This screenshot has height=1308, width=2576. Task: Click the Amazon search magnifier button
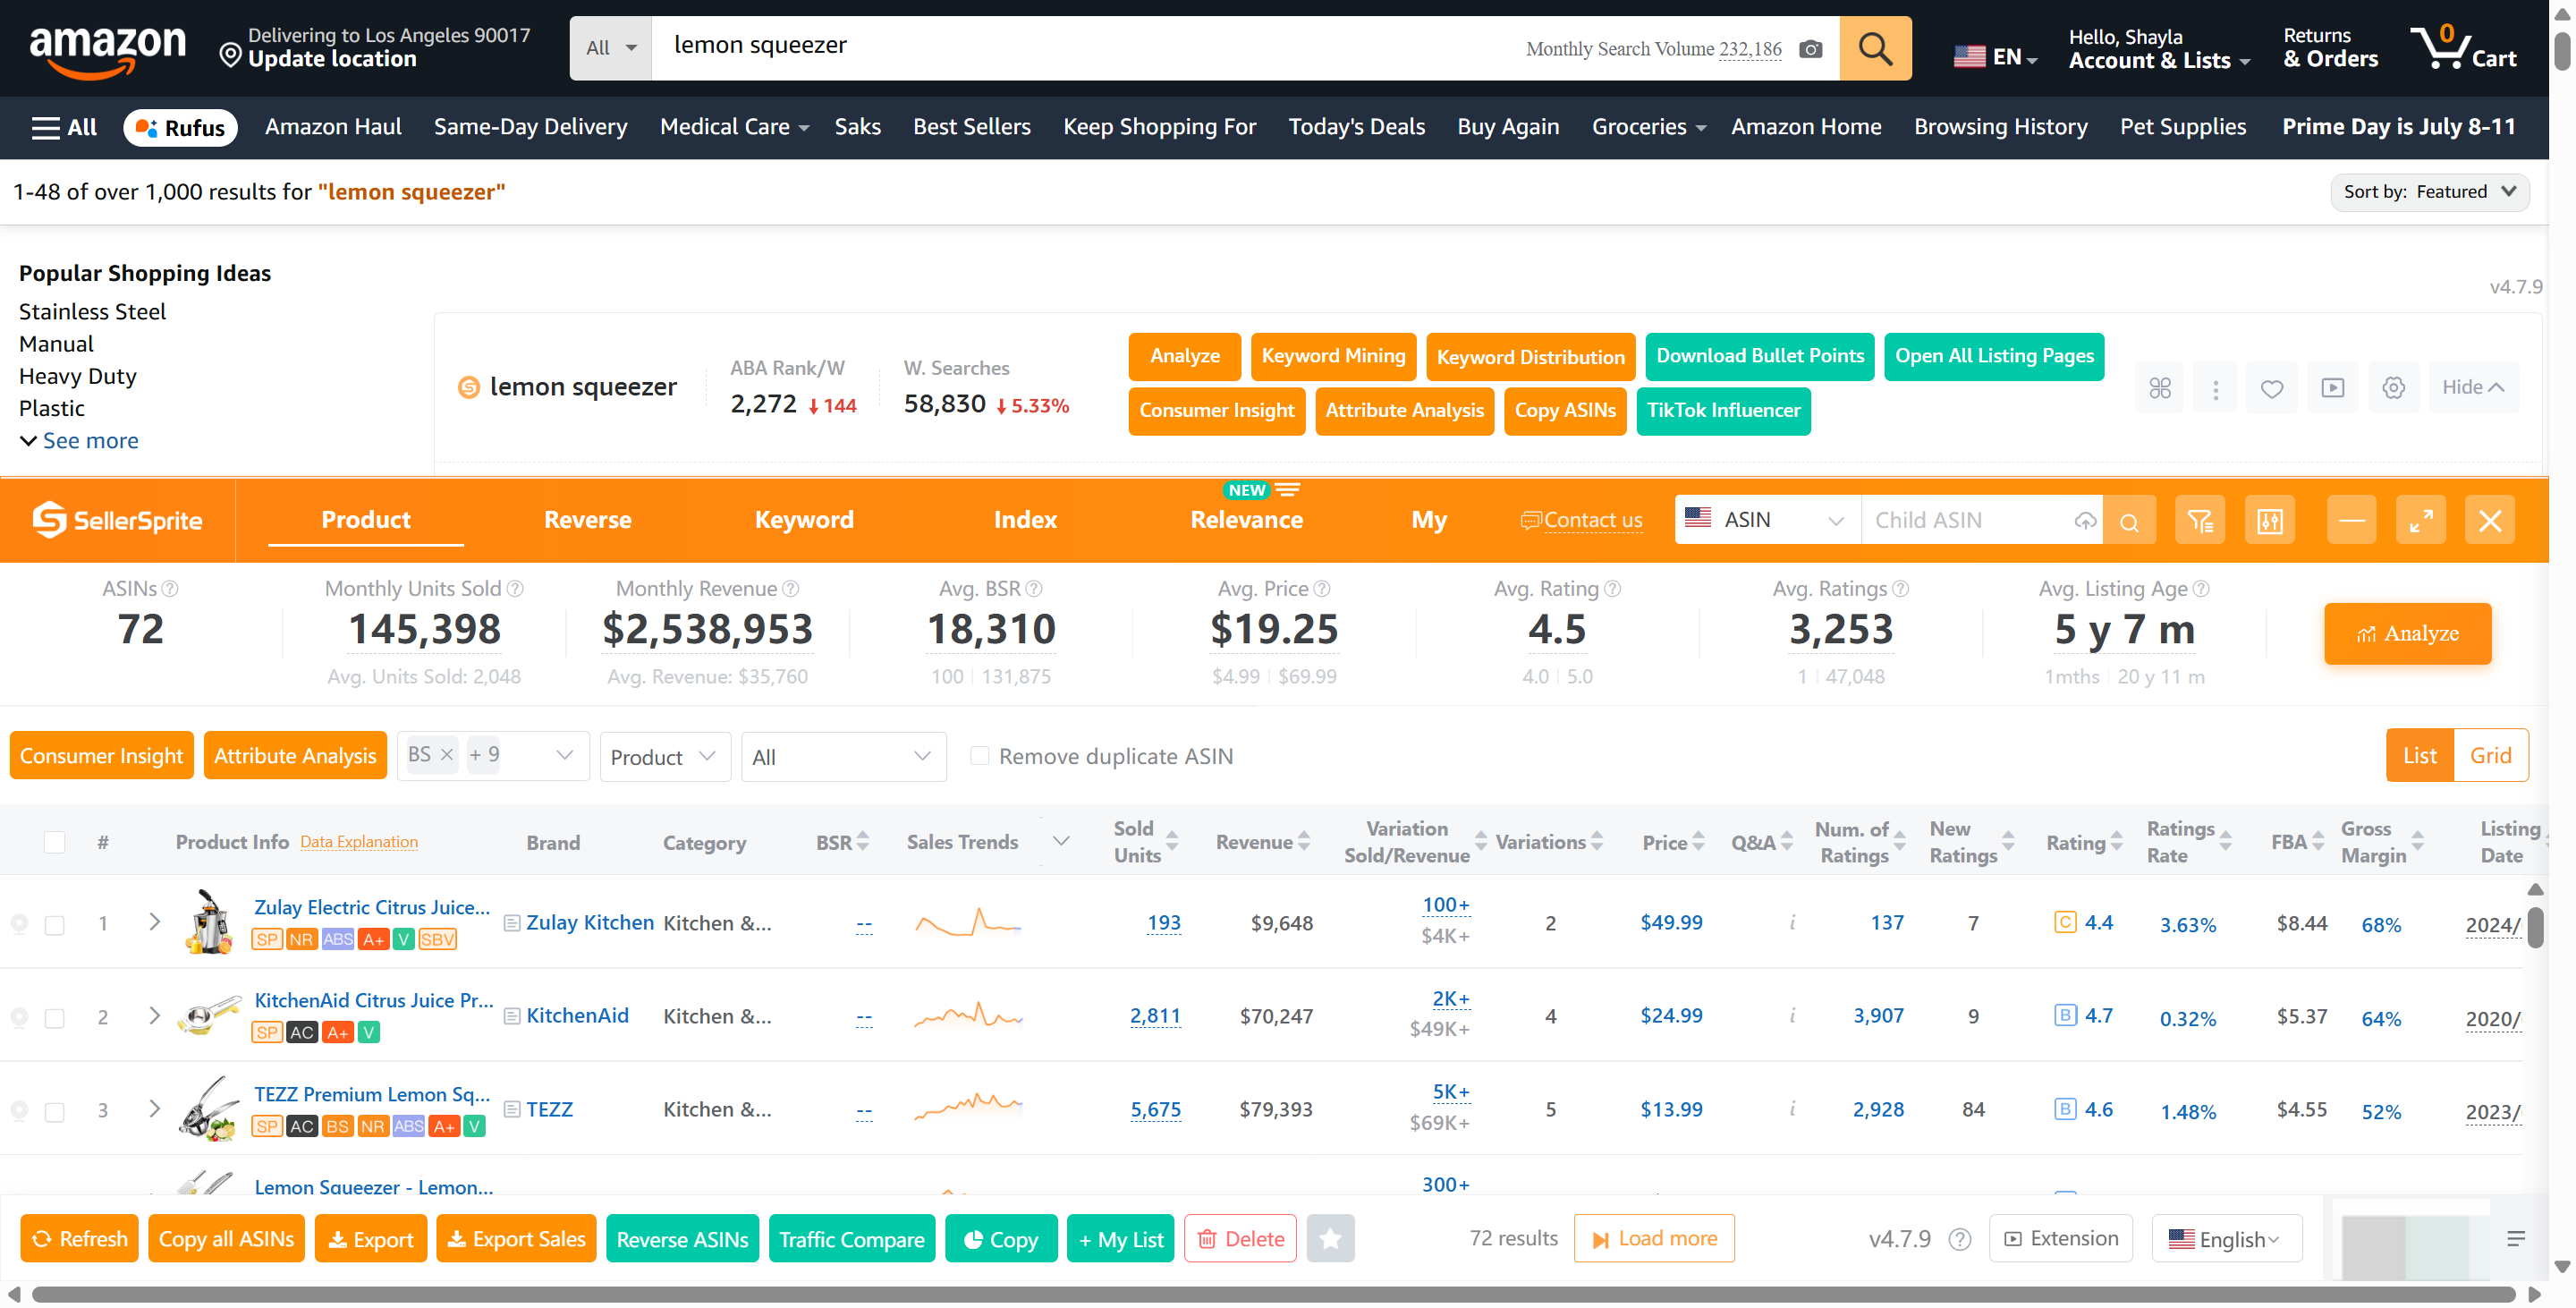coord(1874,48)
